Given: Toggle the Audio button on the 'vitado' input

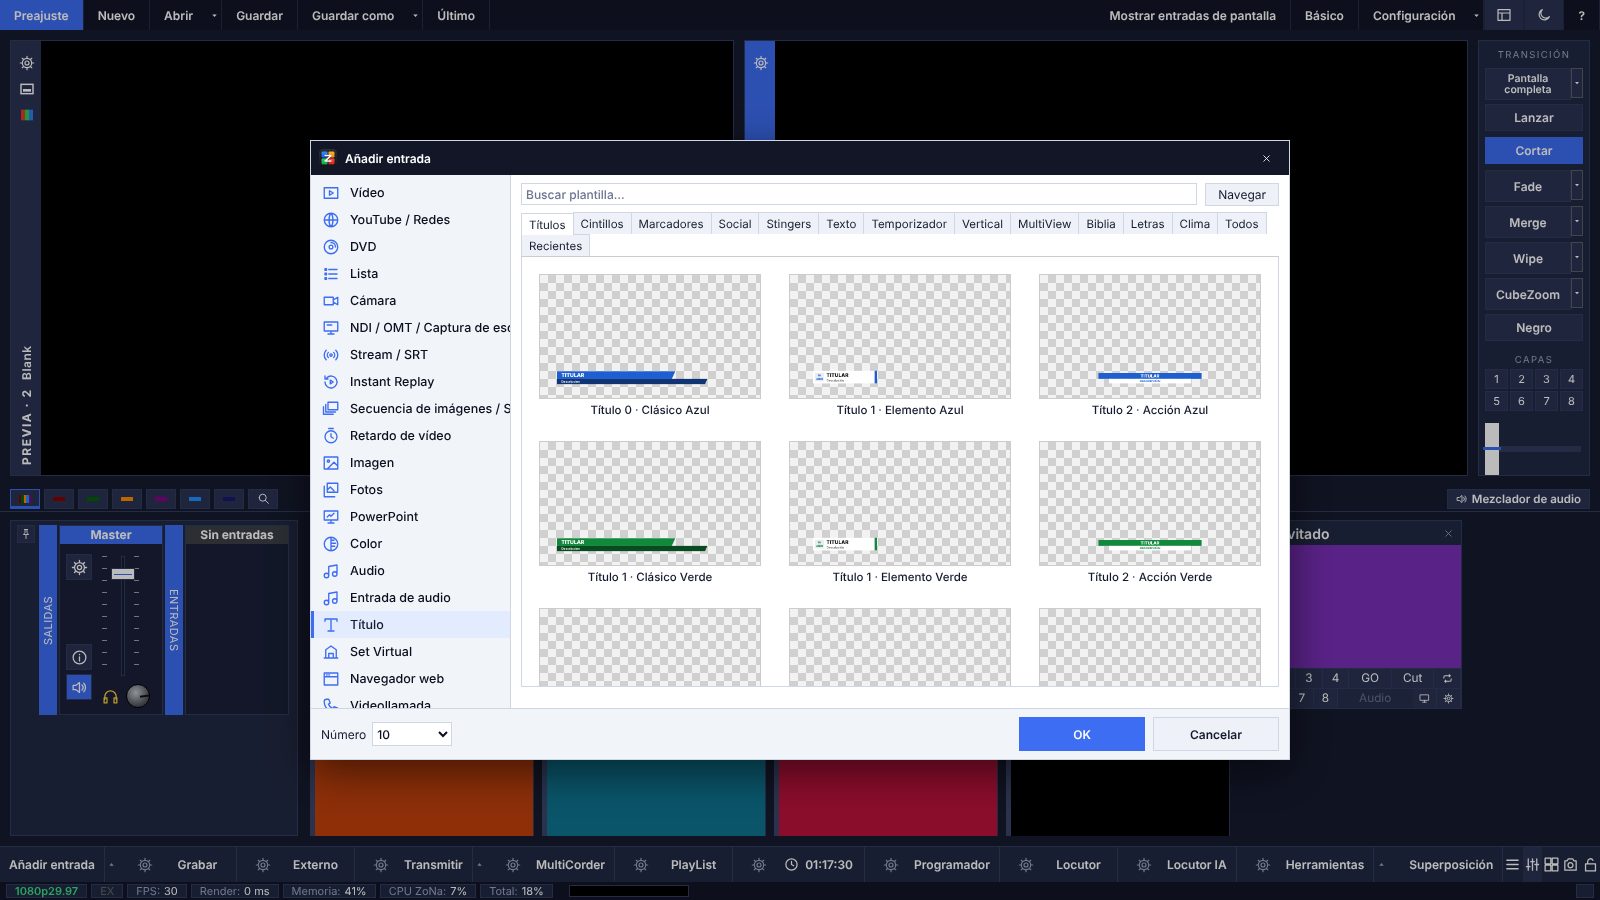Looking at the screenshot, I should pos(1375,698).
